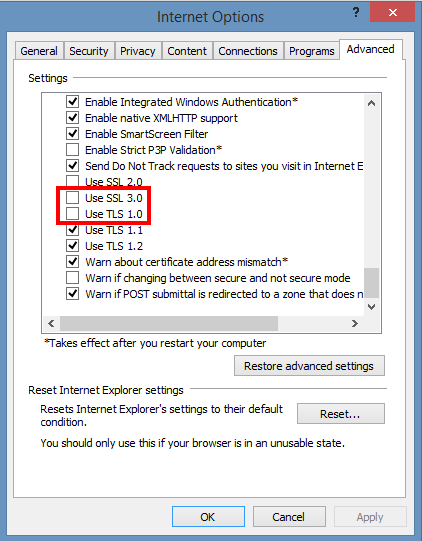Click the scroll left arrow in settings list
Screen dimensions: 422x541
coord(51,323)
